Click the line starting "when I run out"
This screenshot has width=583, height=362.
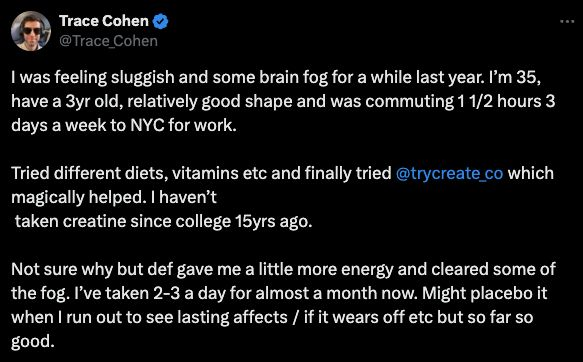coord(272,317)
